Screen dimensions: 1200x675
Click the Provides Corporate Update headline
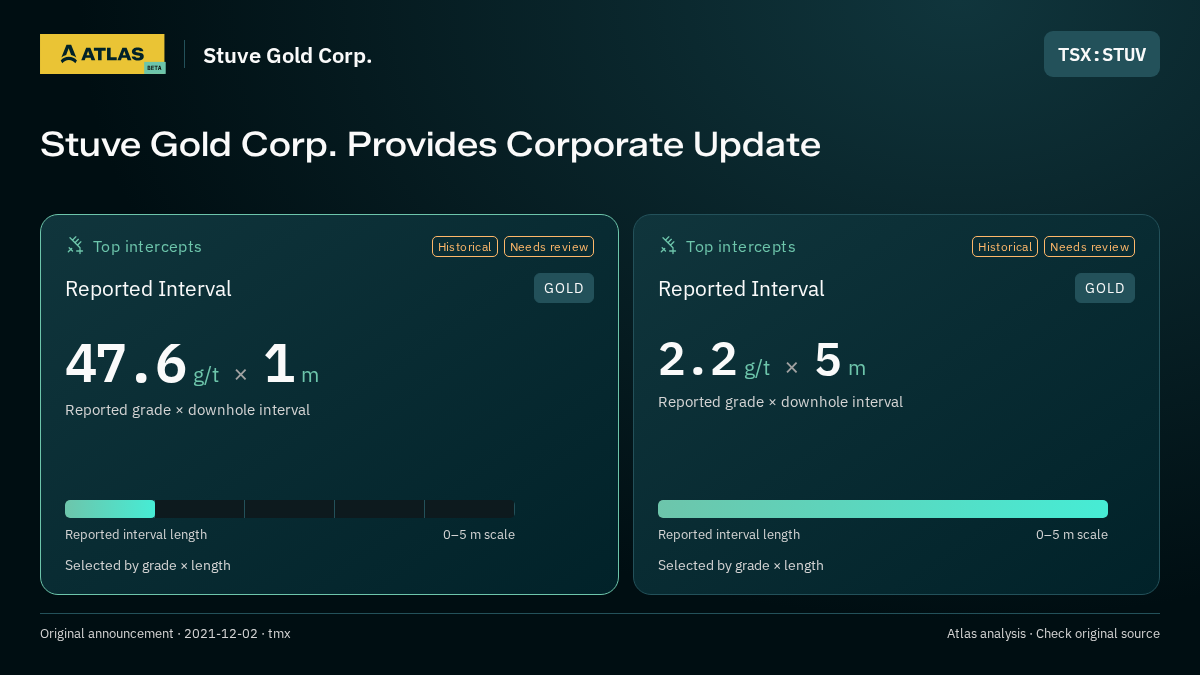point(430,144)
